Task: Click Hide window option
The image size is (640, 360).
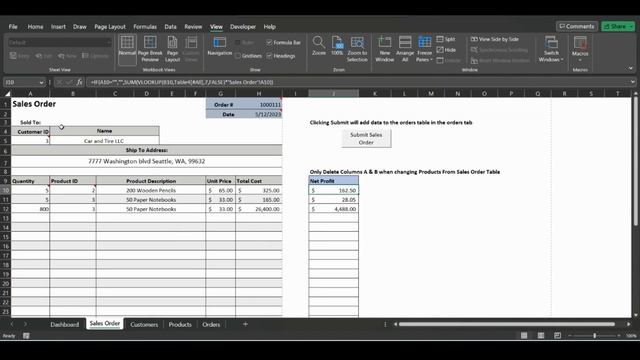Action: (x=446, y=50)
